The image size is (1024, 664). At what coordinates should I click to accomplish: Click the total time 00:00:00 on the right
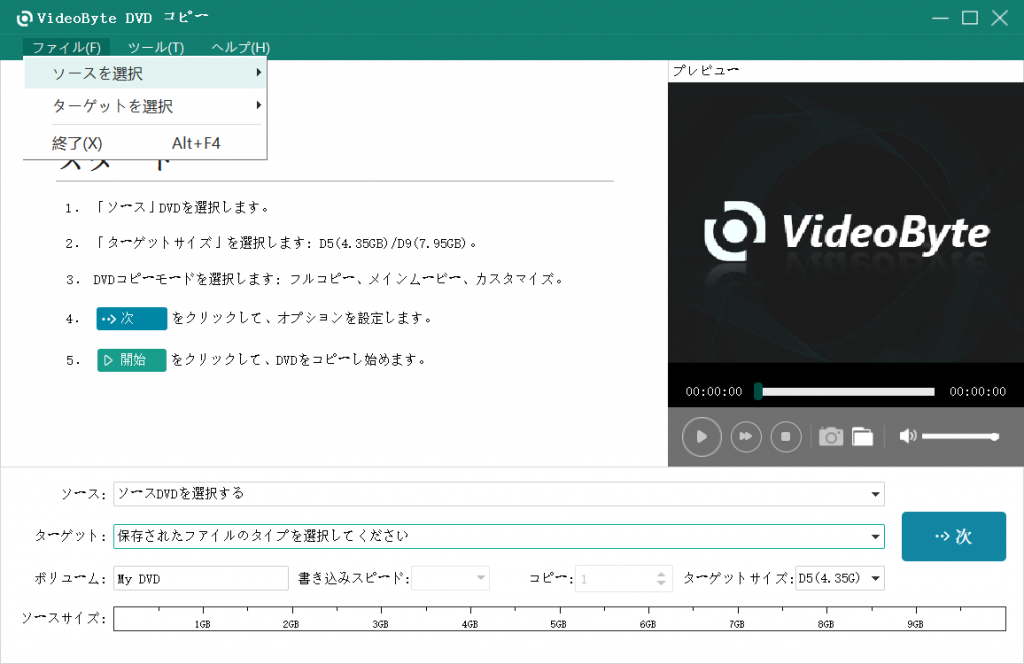click(x=978, y=392)
